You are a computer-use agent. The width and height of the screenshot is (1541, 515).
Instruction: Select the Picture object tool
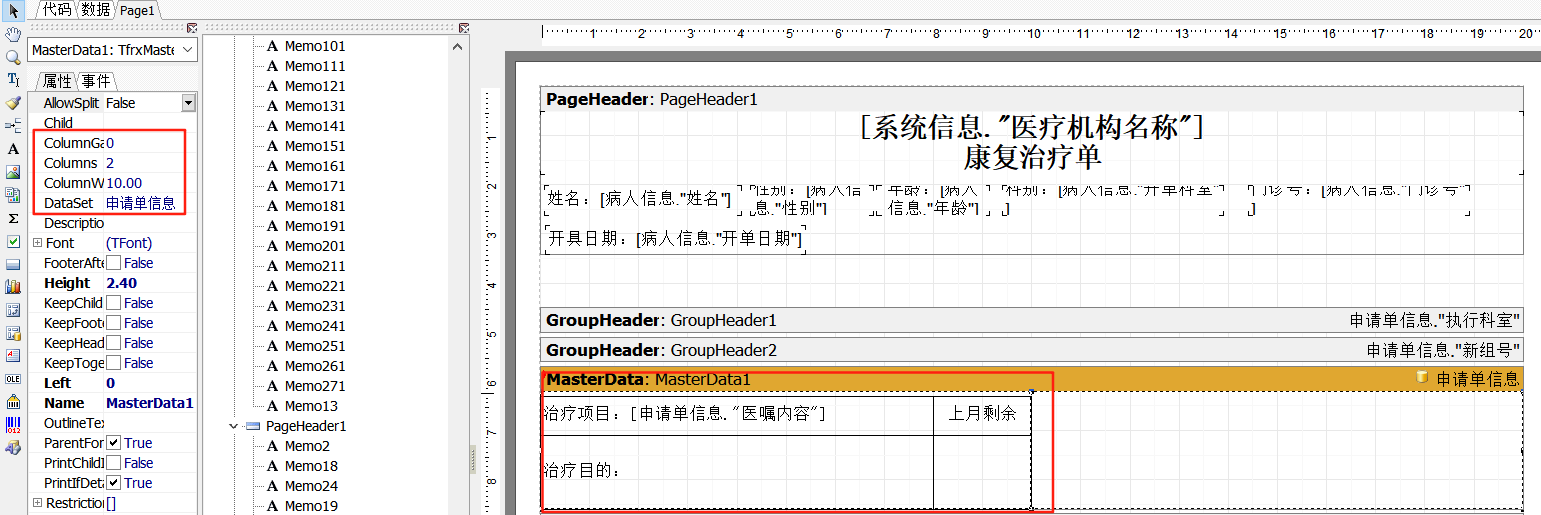point(13,171)
